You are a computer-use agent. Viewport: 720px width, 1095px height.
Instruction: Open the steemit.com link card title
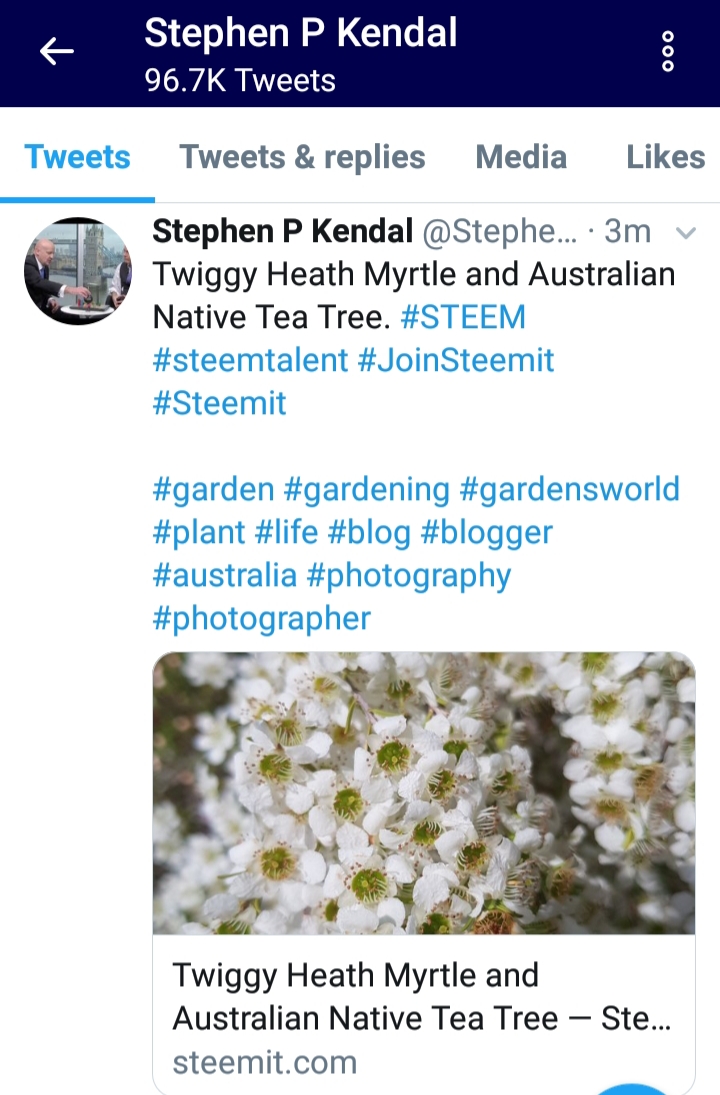(x=422, y=997)
